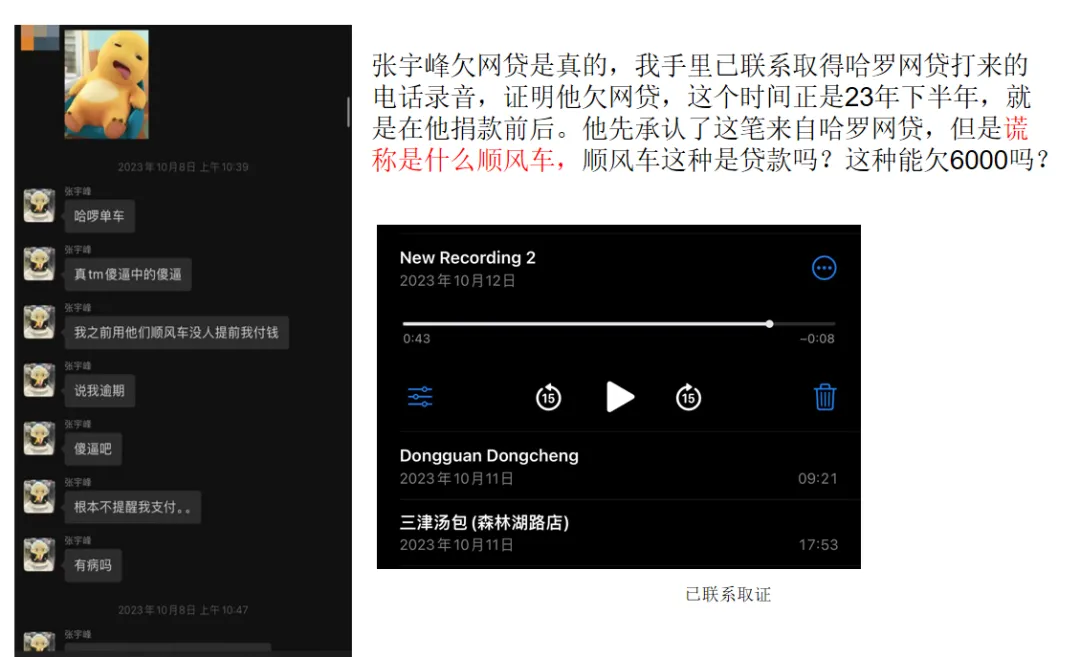The image size is (1080, 657).
Task: Tap the rewind 15 seconds icon
Action: (x=547, y=397)
